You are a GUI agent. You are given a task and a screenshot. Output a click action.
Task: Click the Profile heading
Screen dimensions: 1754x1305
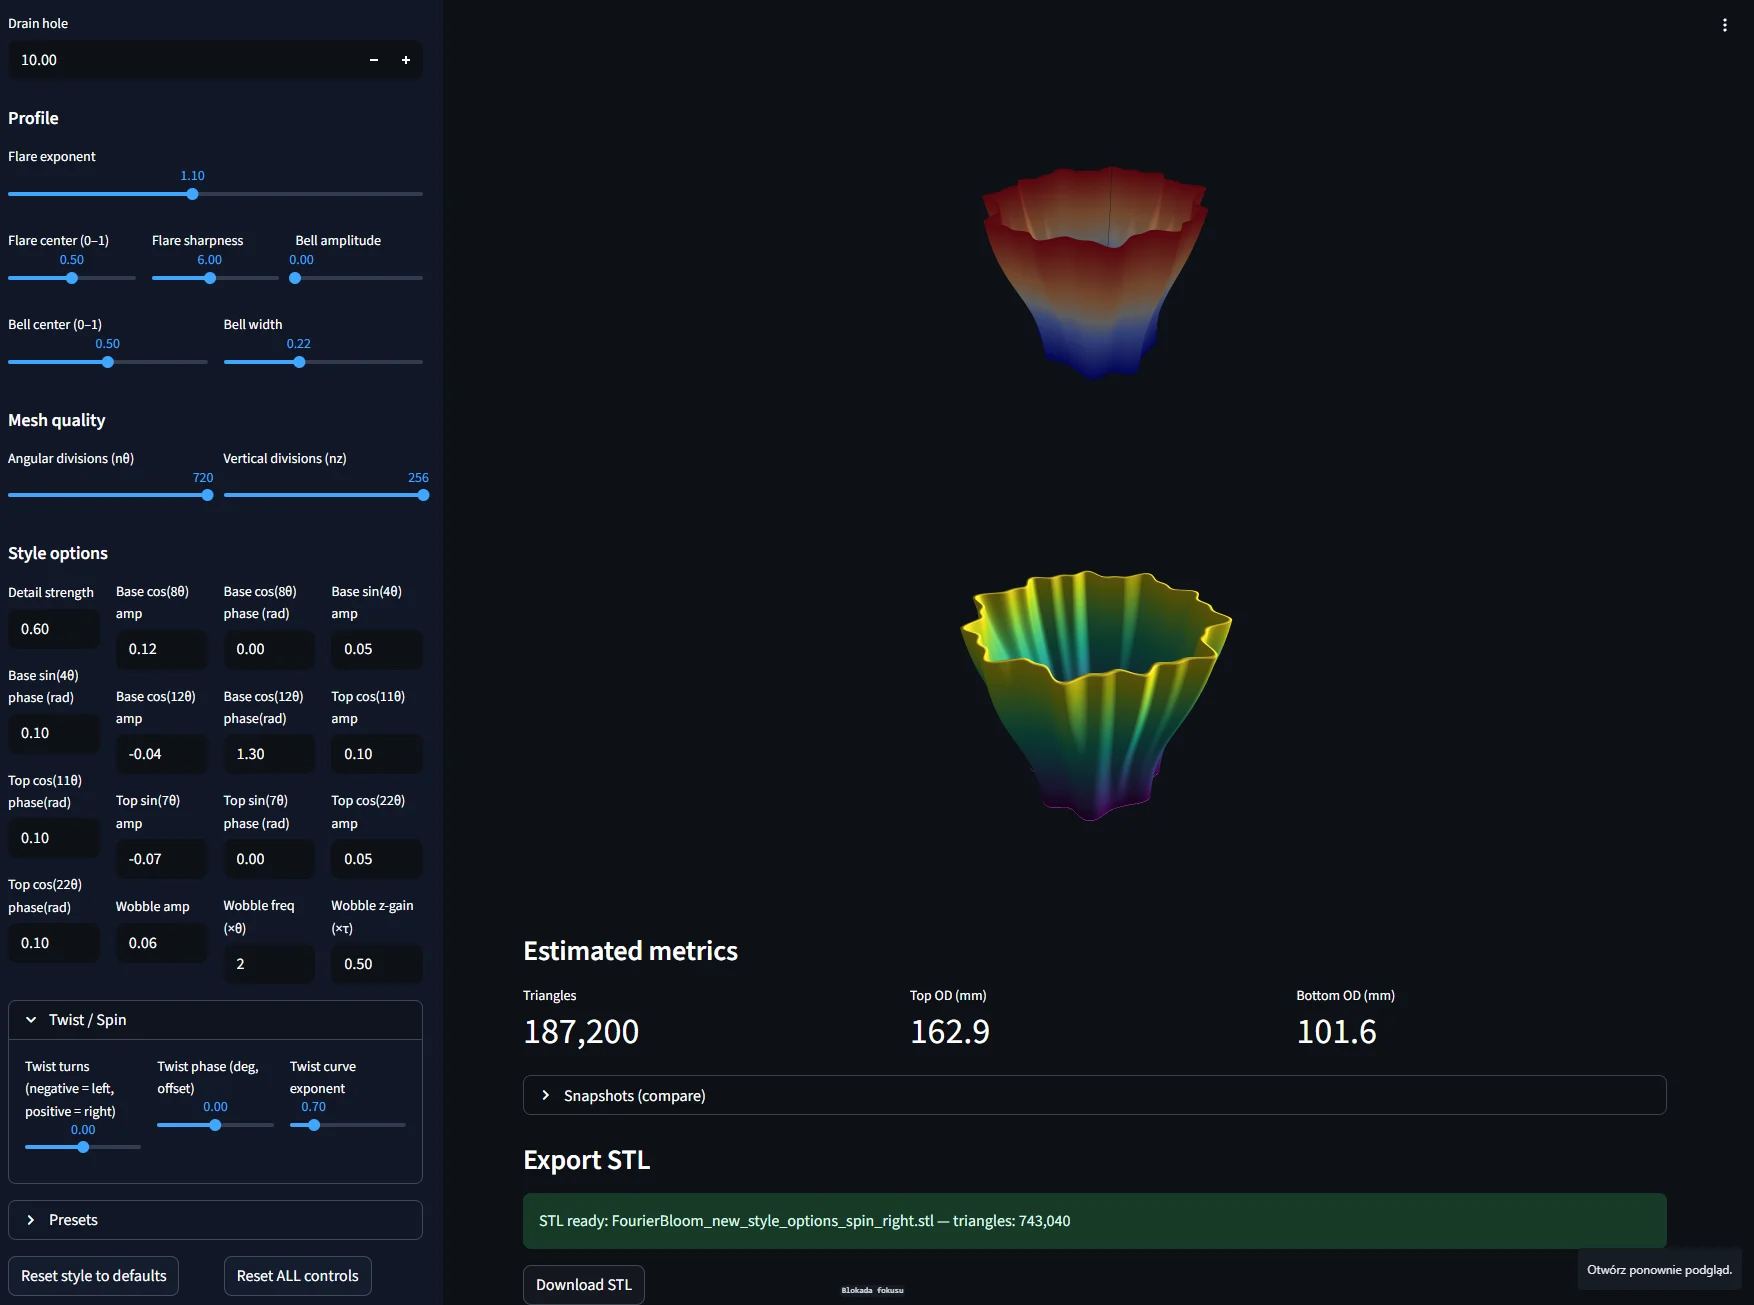pyautogui.click(x=33, y=118)
